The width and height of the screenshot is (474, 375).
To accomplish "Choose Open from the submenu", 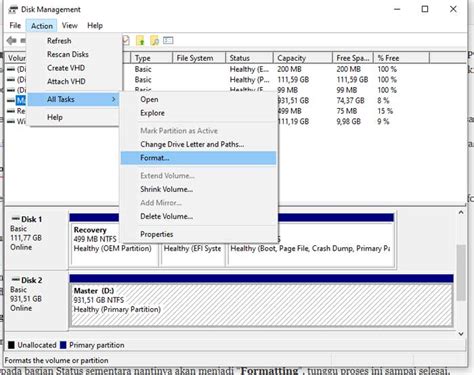I will tap(199, 99).
